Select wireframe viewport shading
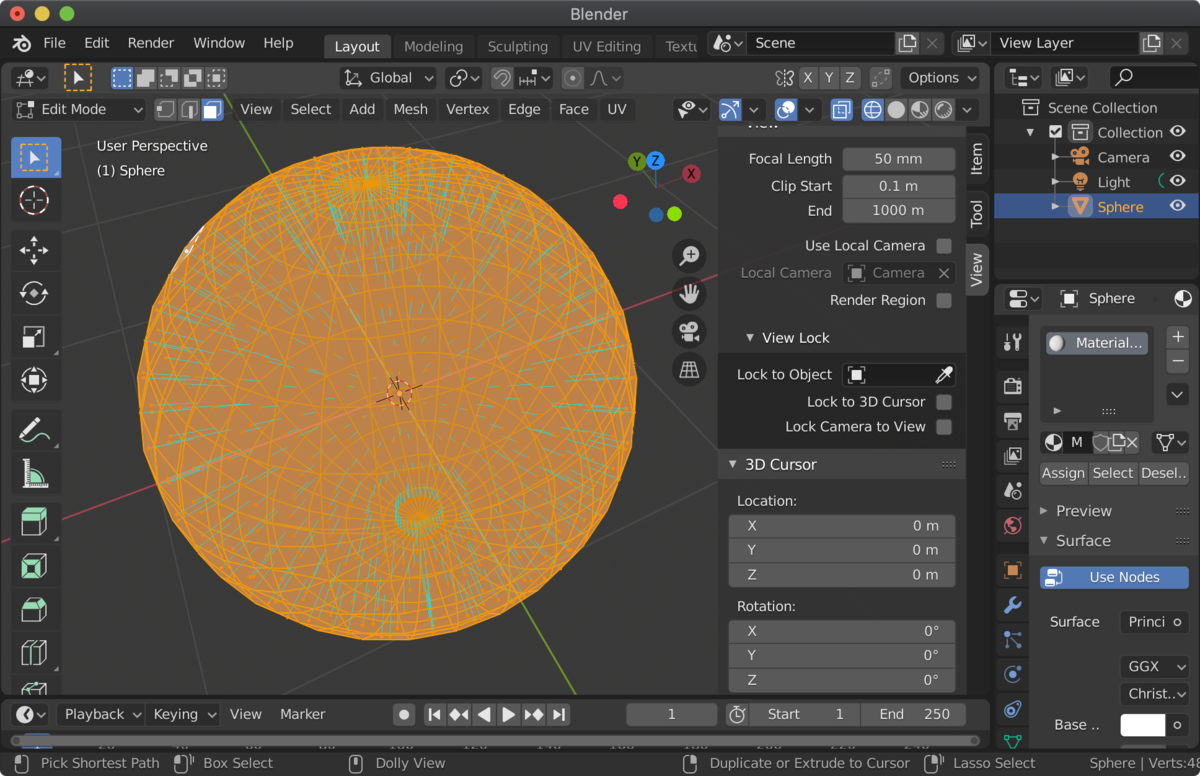Screen dimensions: 1200x776 click(873, 109)
